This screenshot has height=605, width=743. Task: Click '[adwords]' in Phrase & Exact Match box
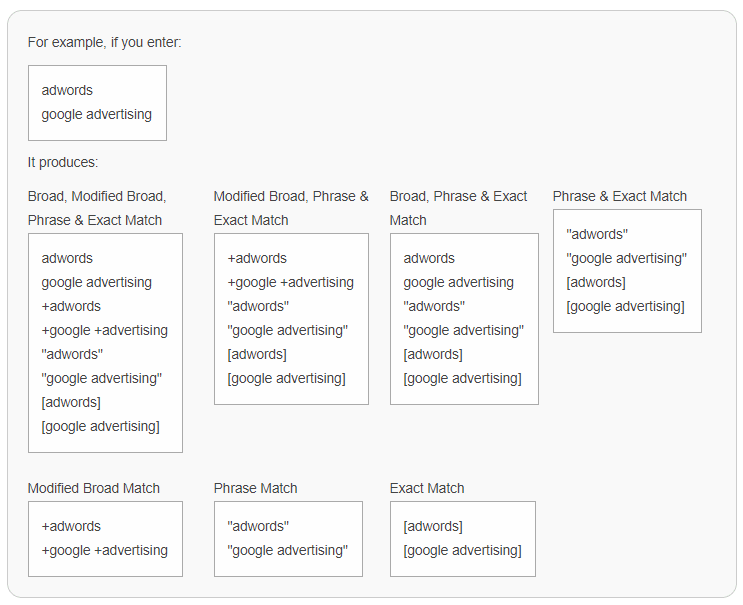(x=596, y=282)
